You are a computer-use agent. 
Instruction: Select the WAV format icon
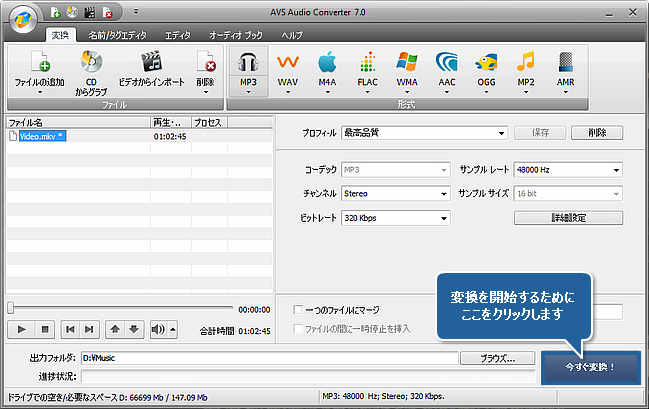(288, 62)
